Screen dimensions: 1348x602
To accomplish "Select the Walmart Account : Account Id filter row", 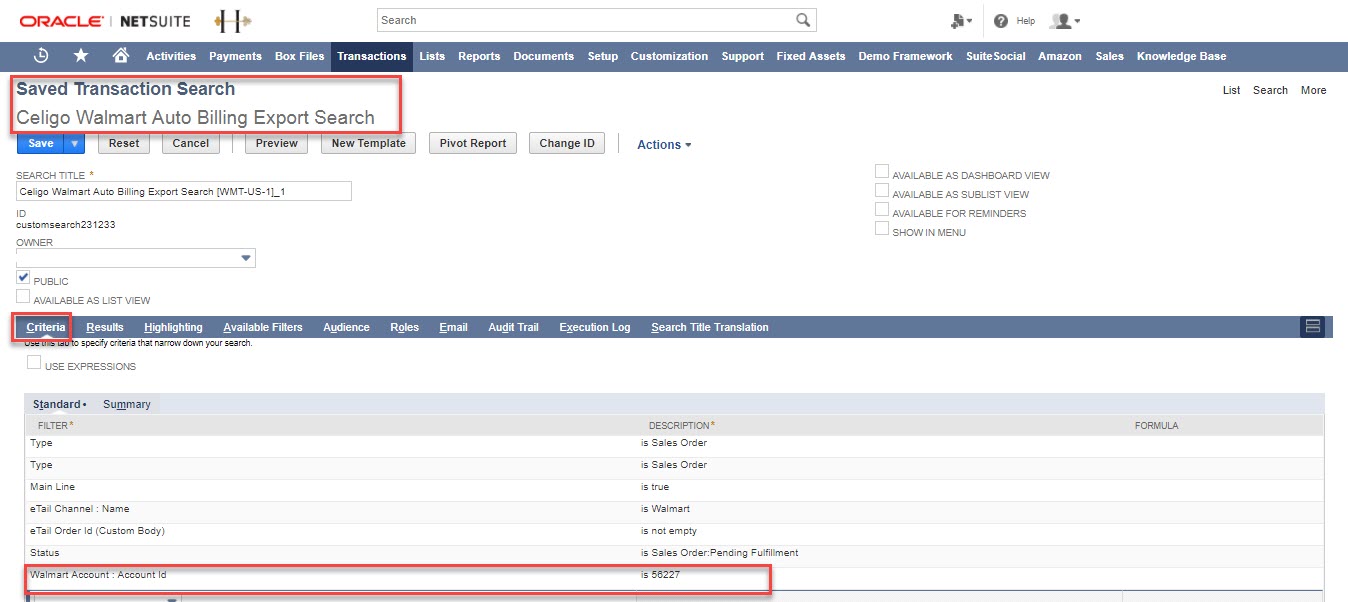I will tap(675, 575).
